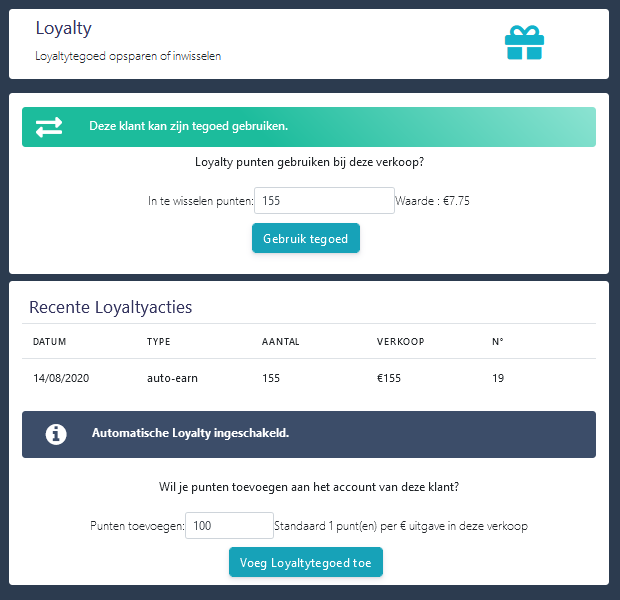The height and width of the screenshot is (600, 620).
Task: Click the DATUM column header
Action: click(49, 342)
